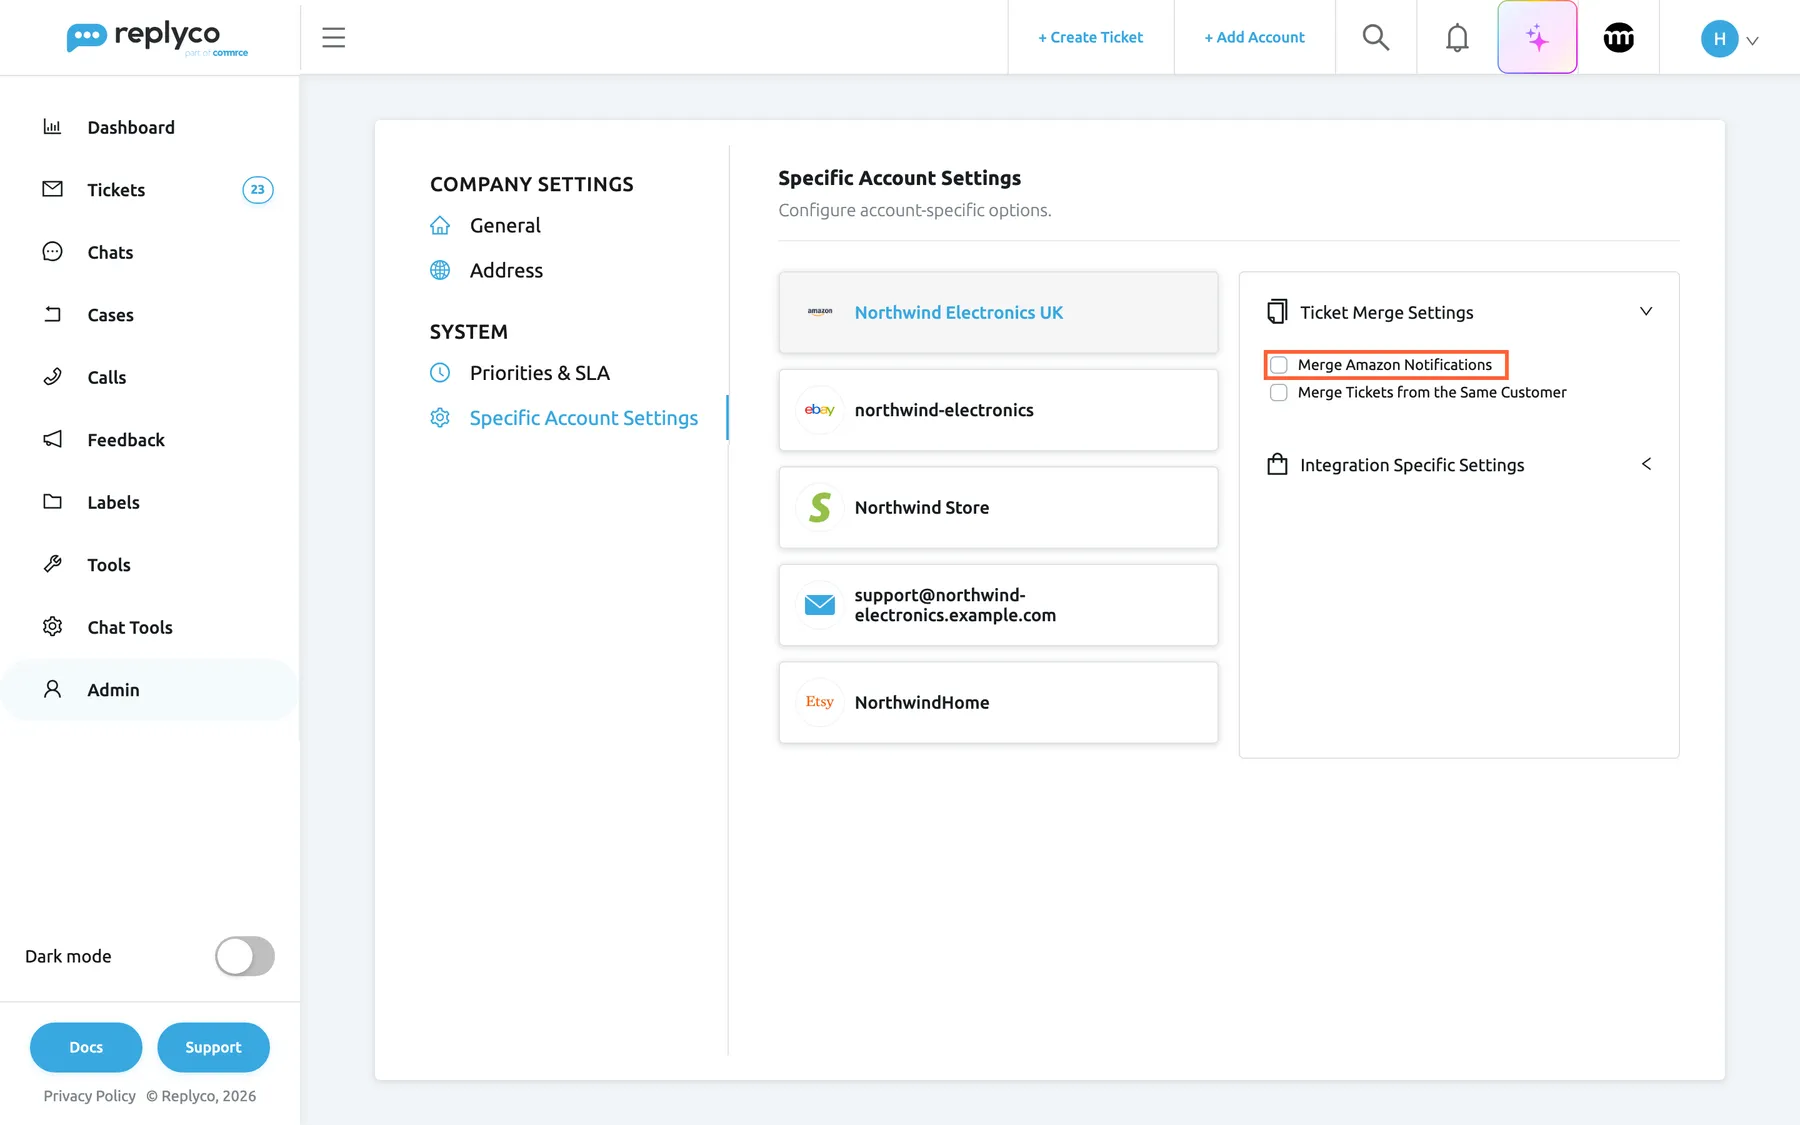Go to Cases section

click(110, 315)
